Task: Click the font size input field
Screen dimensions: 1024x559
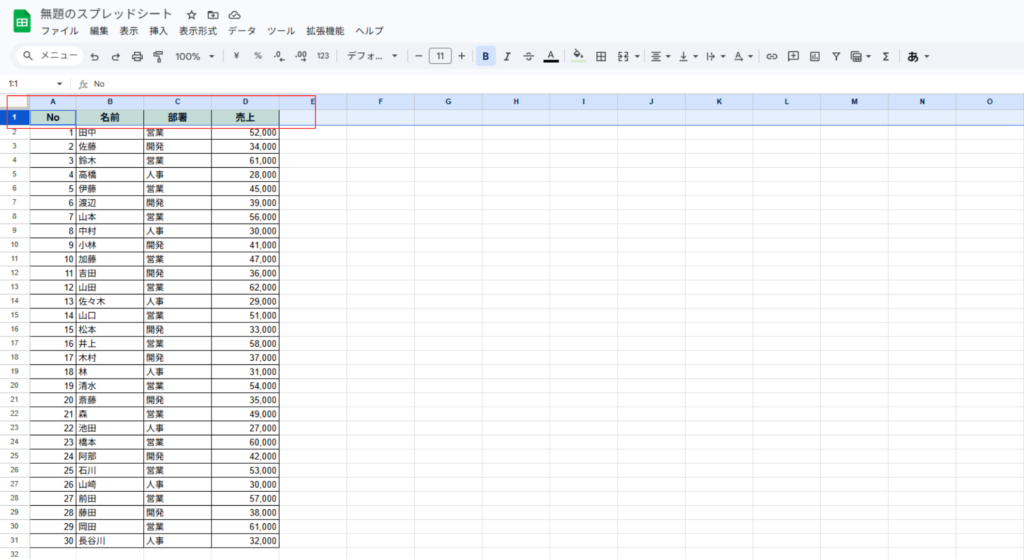Action: [440, 57]
